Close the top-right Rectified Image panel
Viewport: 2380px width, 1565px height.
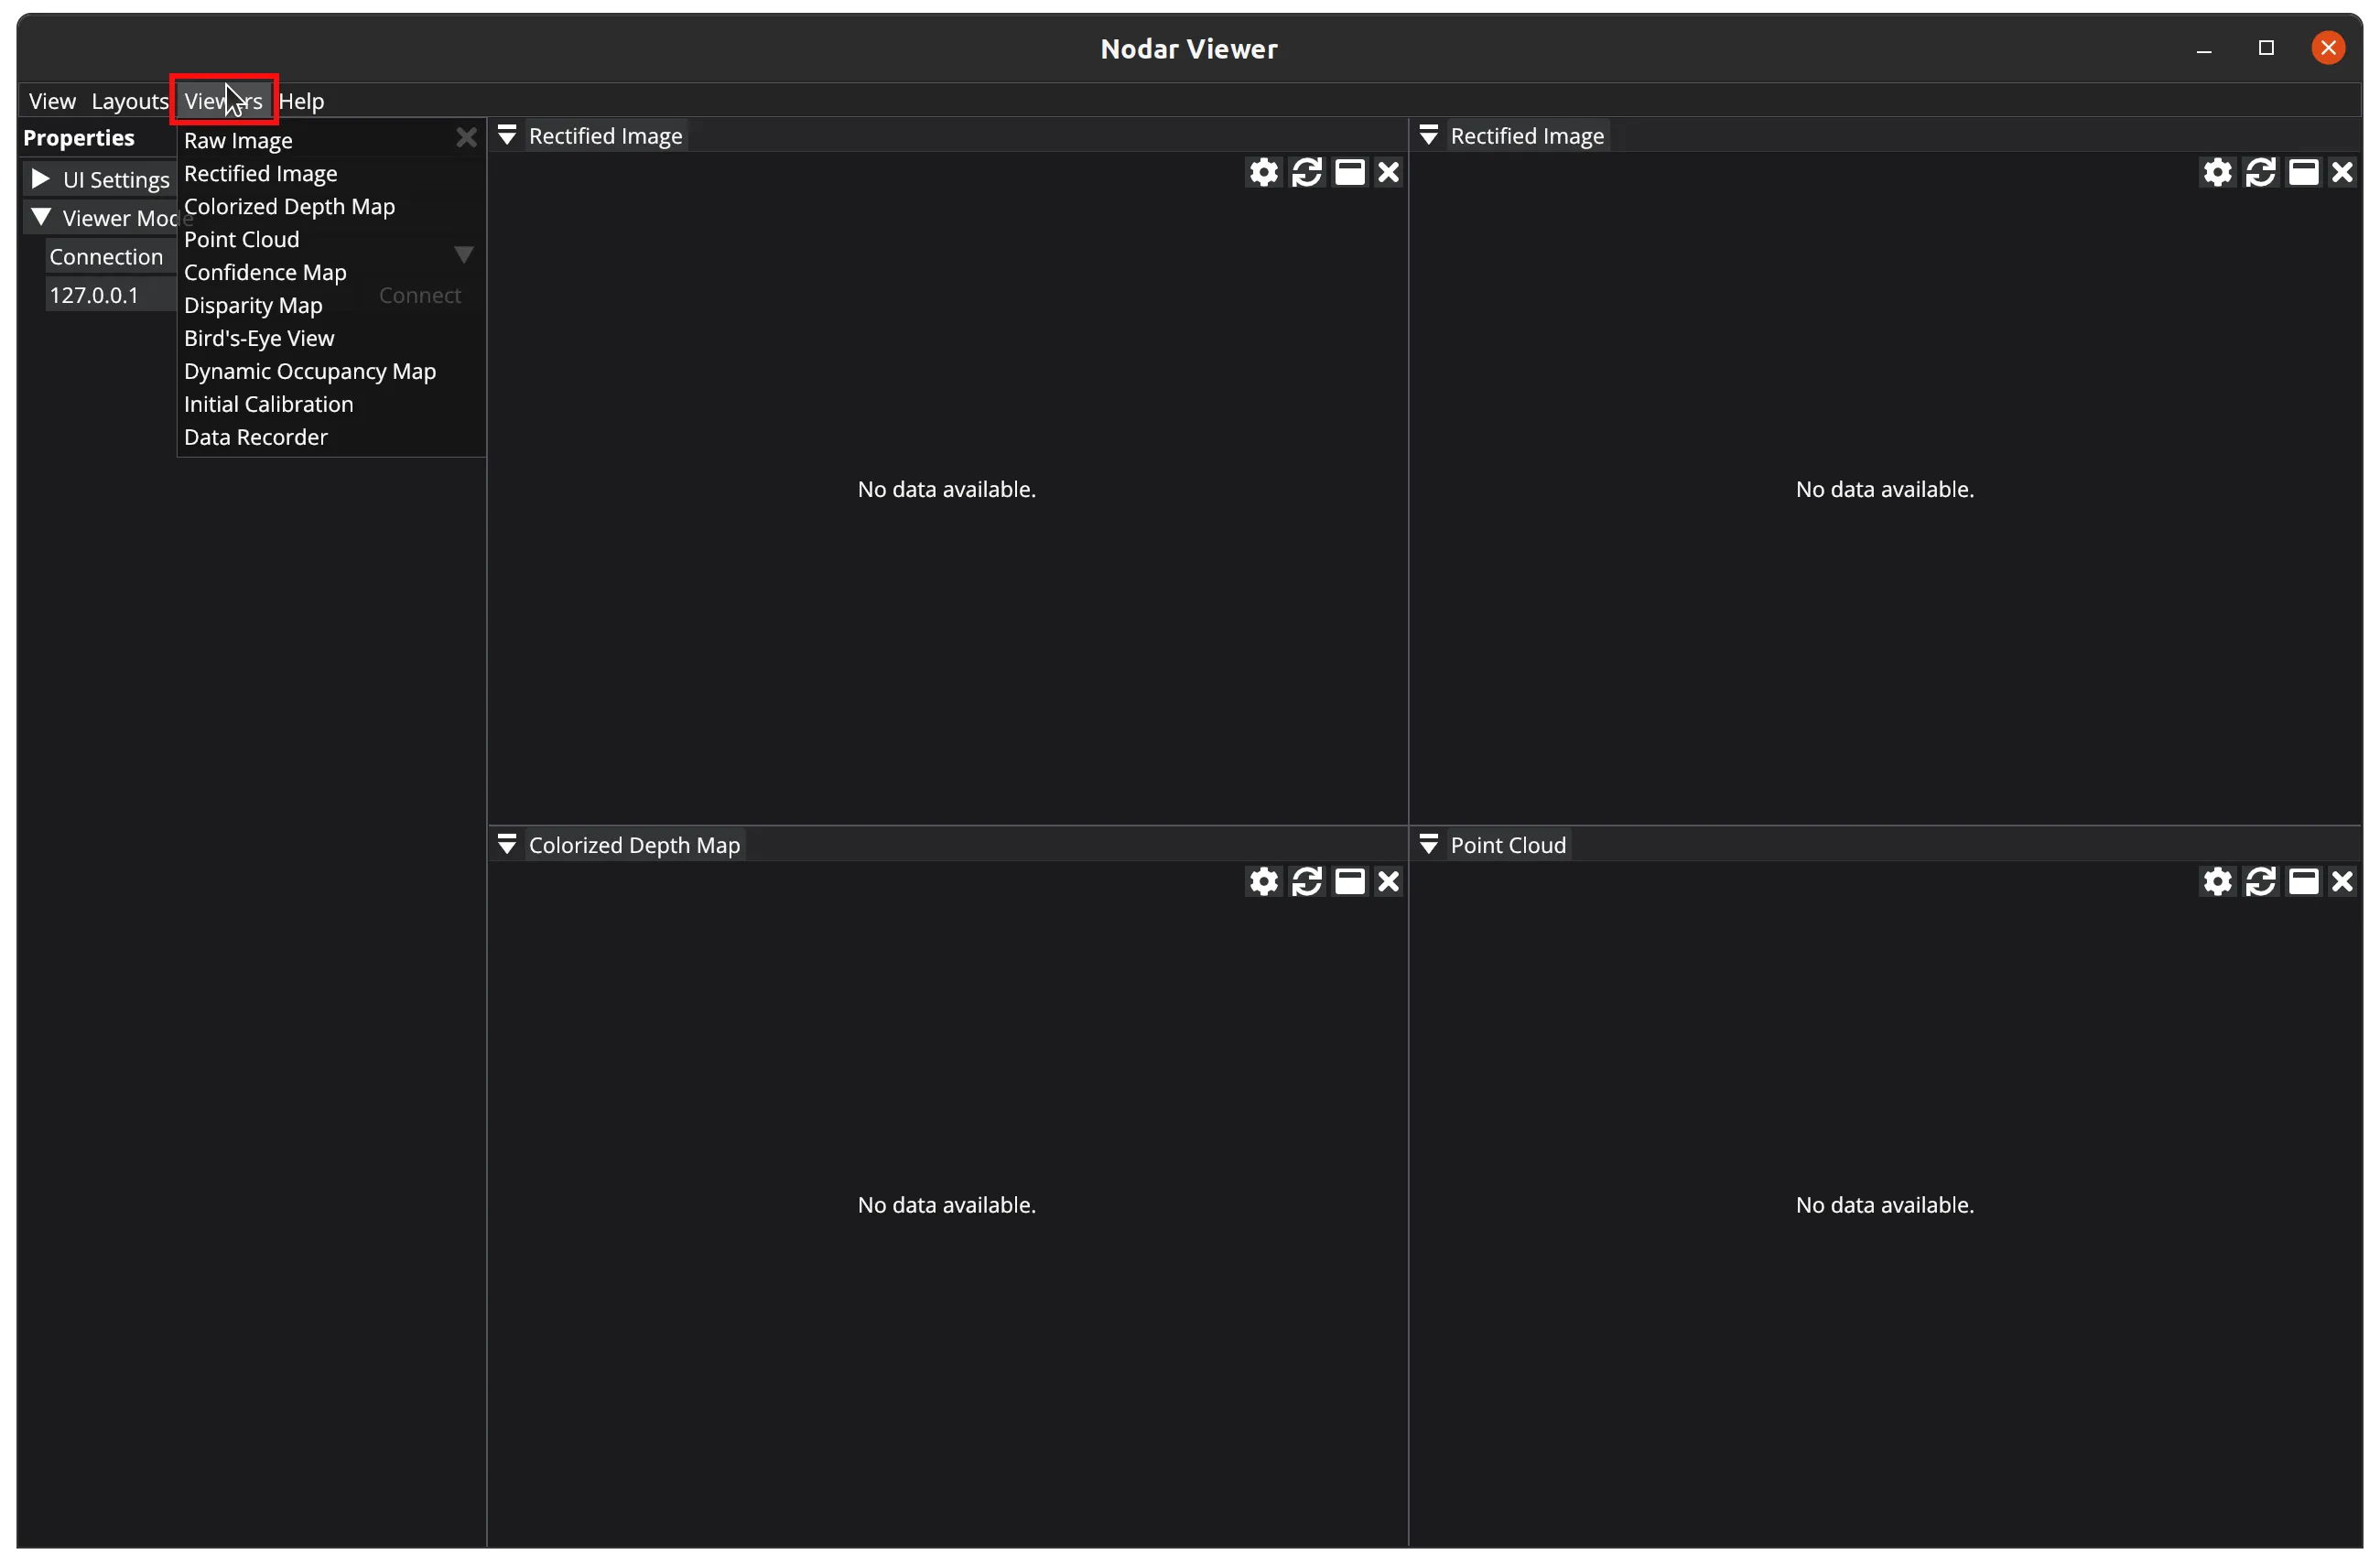2342,173
